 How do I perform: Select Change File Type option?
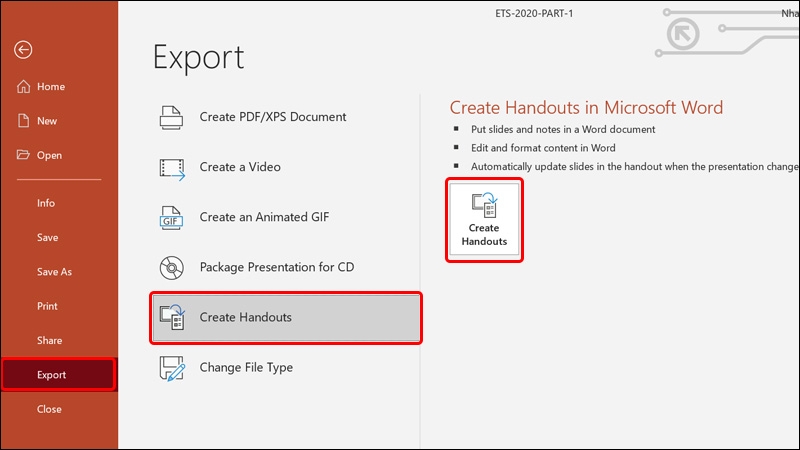(246, 367)
